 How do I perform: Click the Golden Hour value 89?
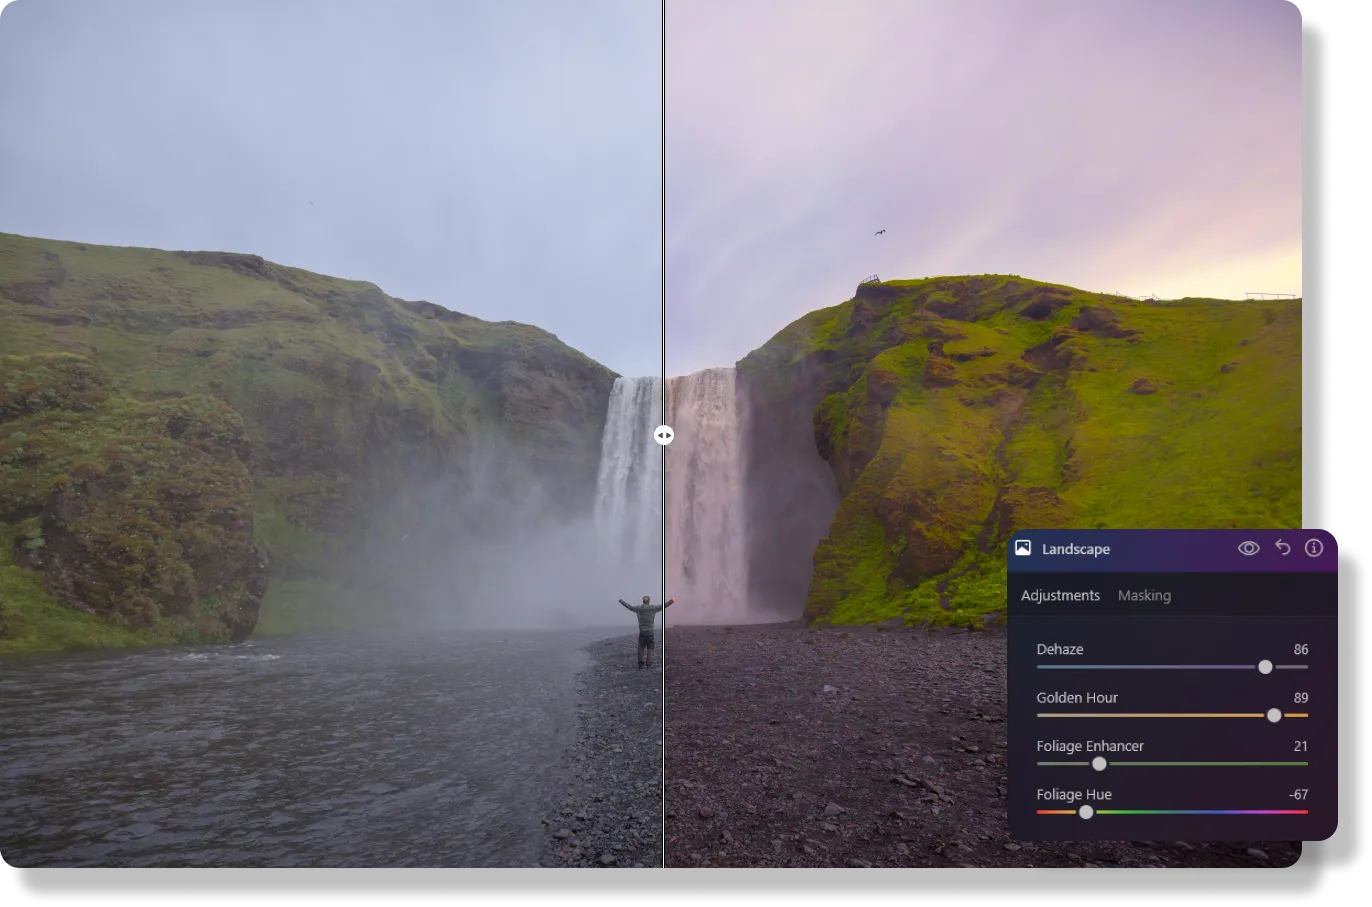(x=1300, y=698)
